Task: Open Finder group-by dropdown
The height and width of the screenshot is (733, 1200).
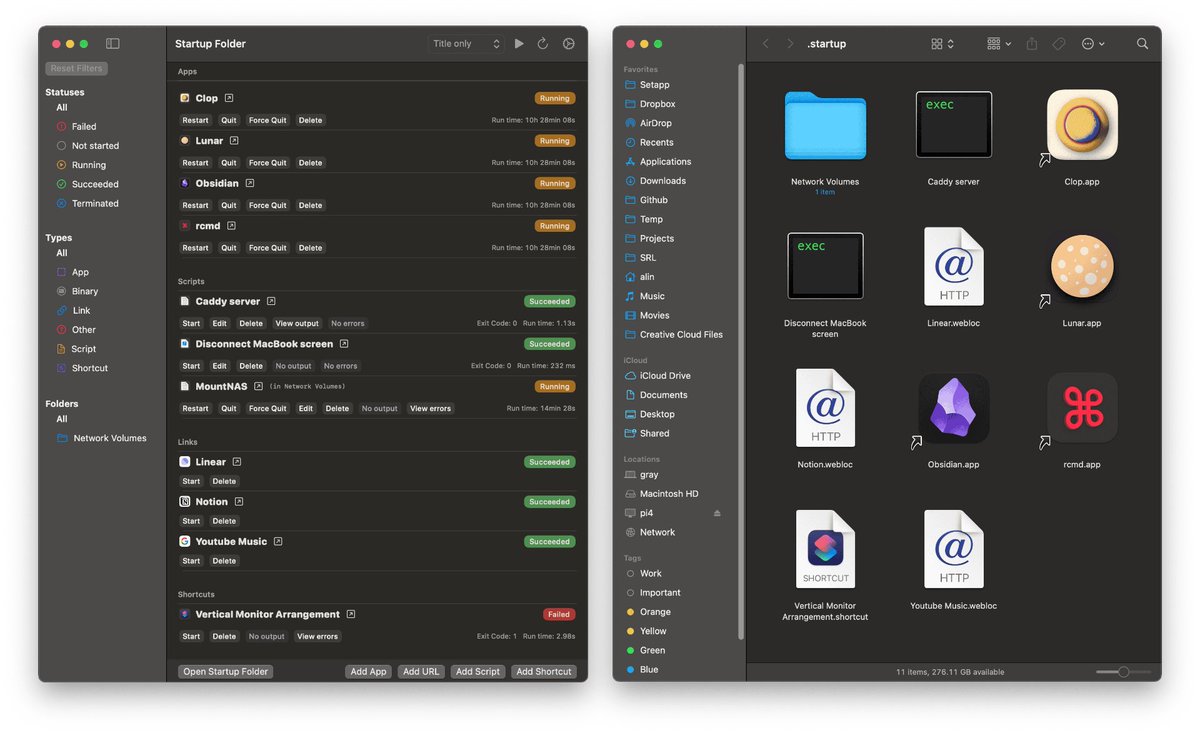Action: 999,44
